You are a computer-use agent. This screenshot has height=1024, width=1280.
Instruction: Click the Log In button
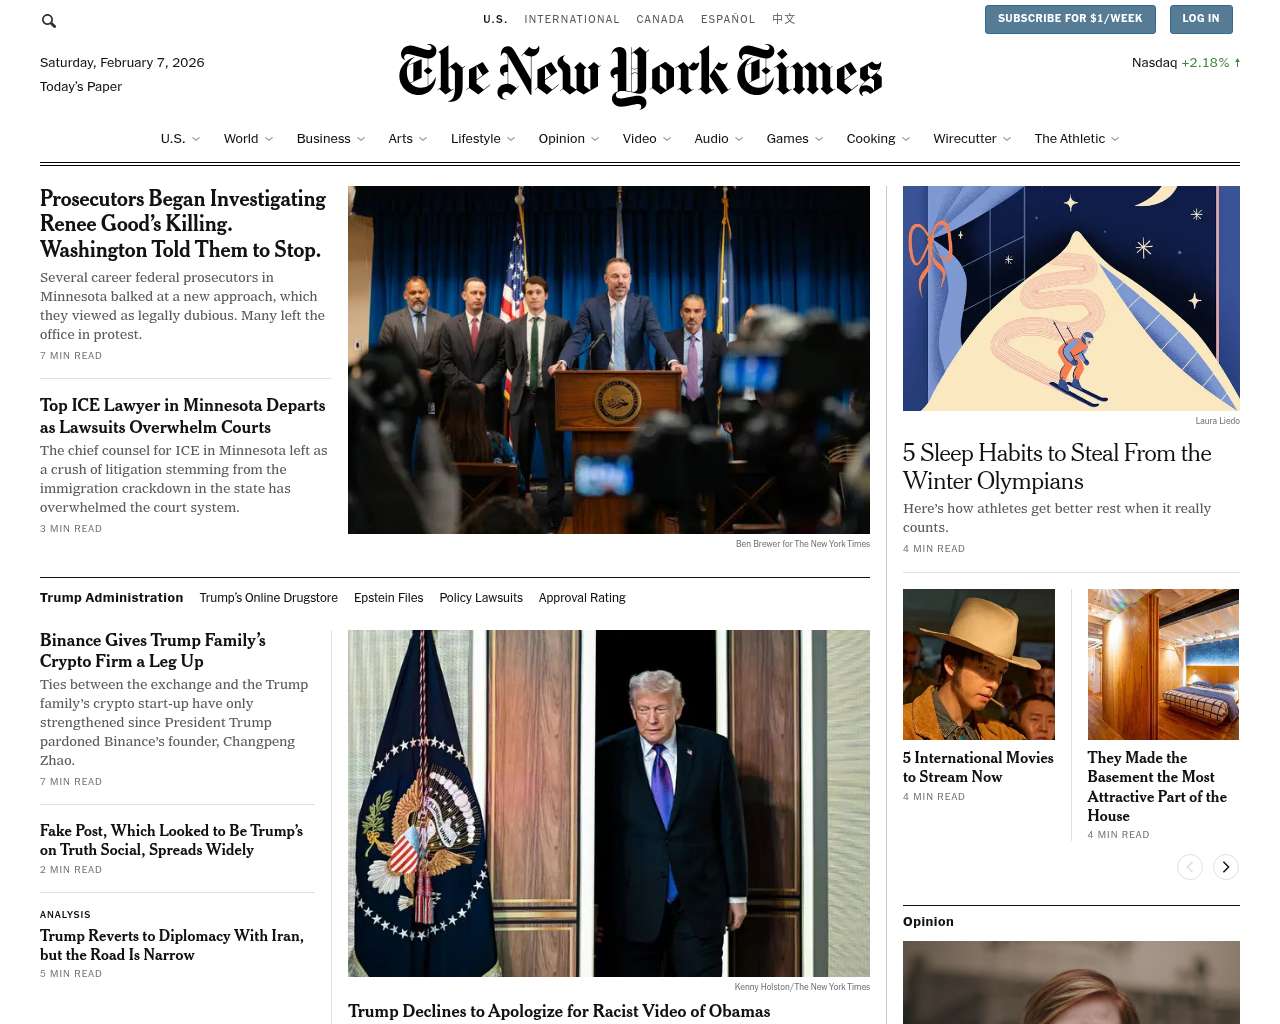click(x=1200, y=19)
